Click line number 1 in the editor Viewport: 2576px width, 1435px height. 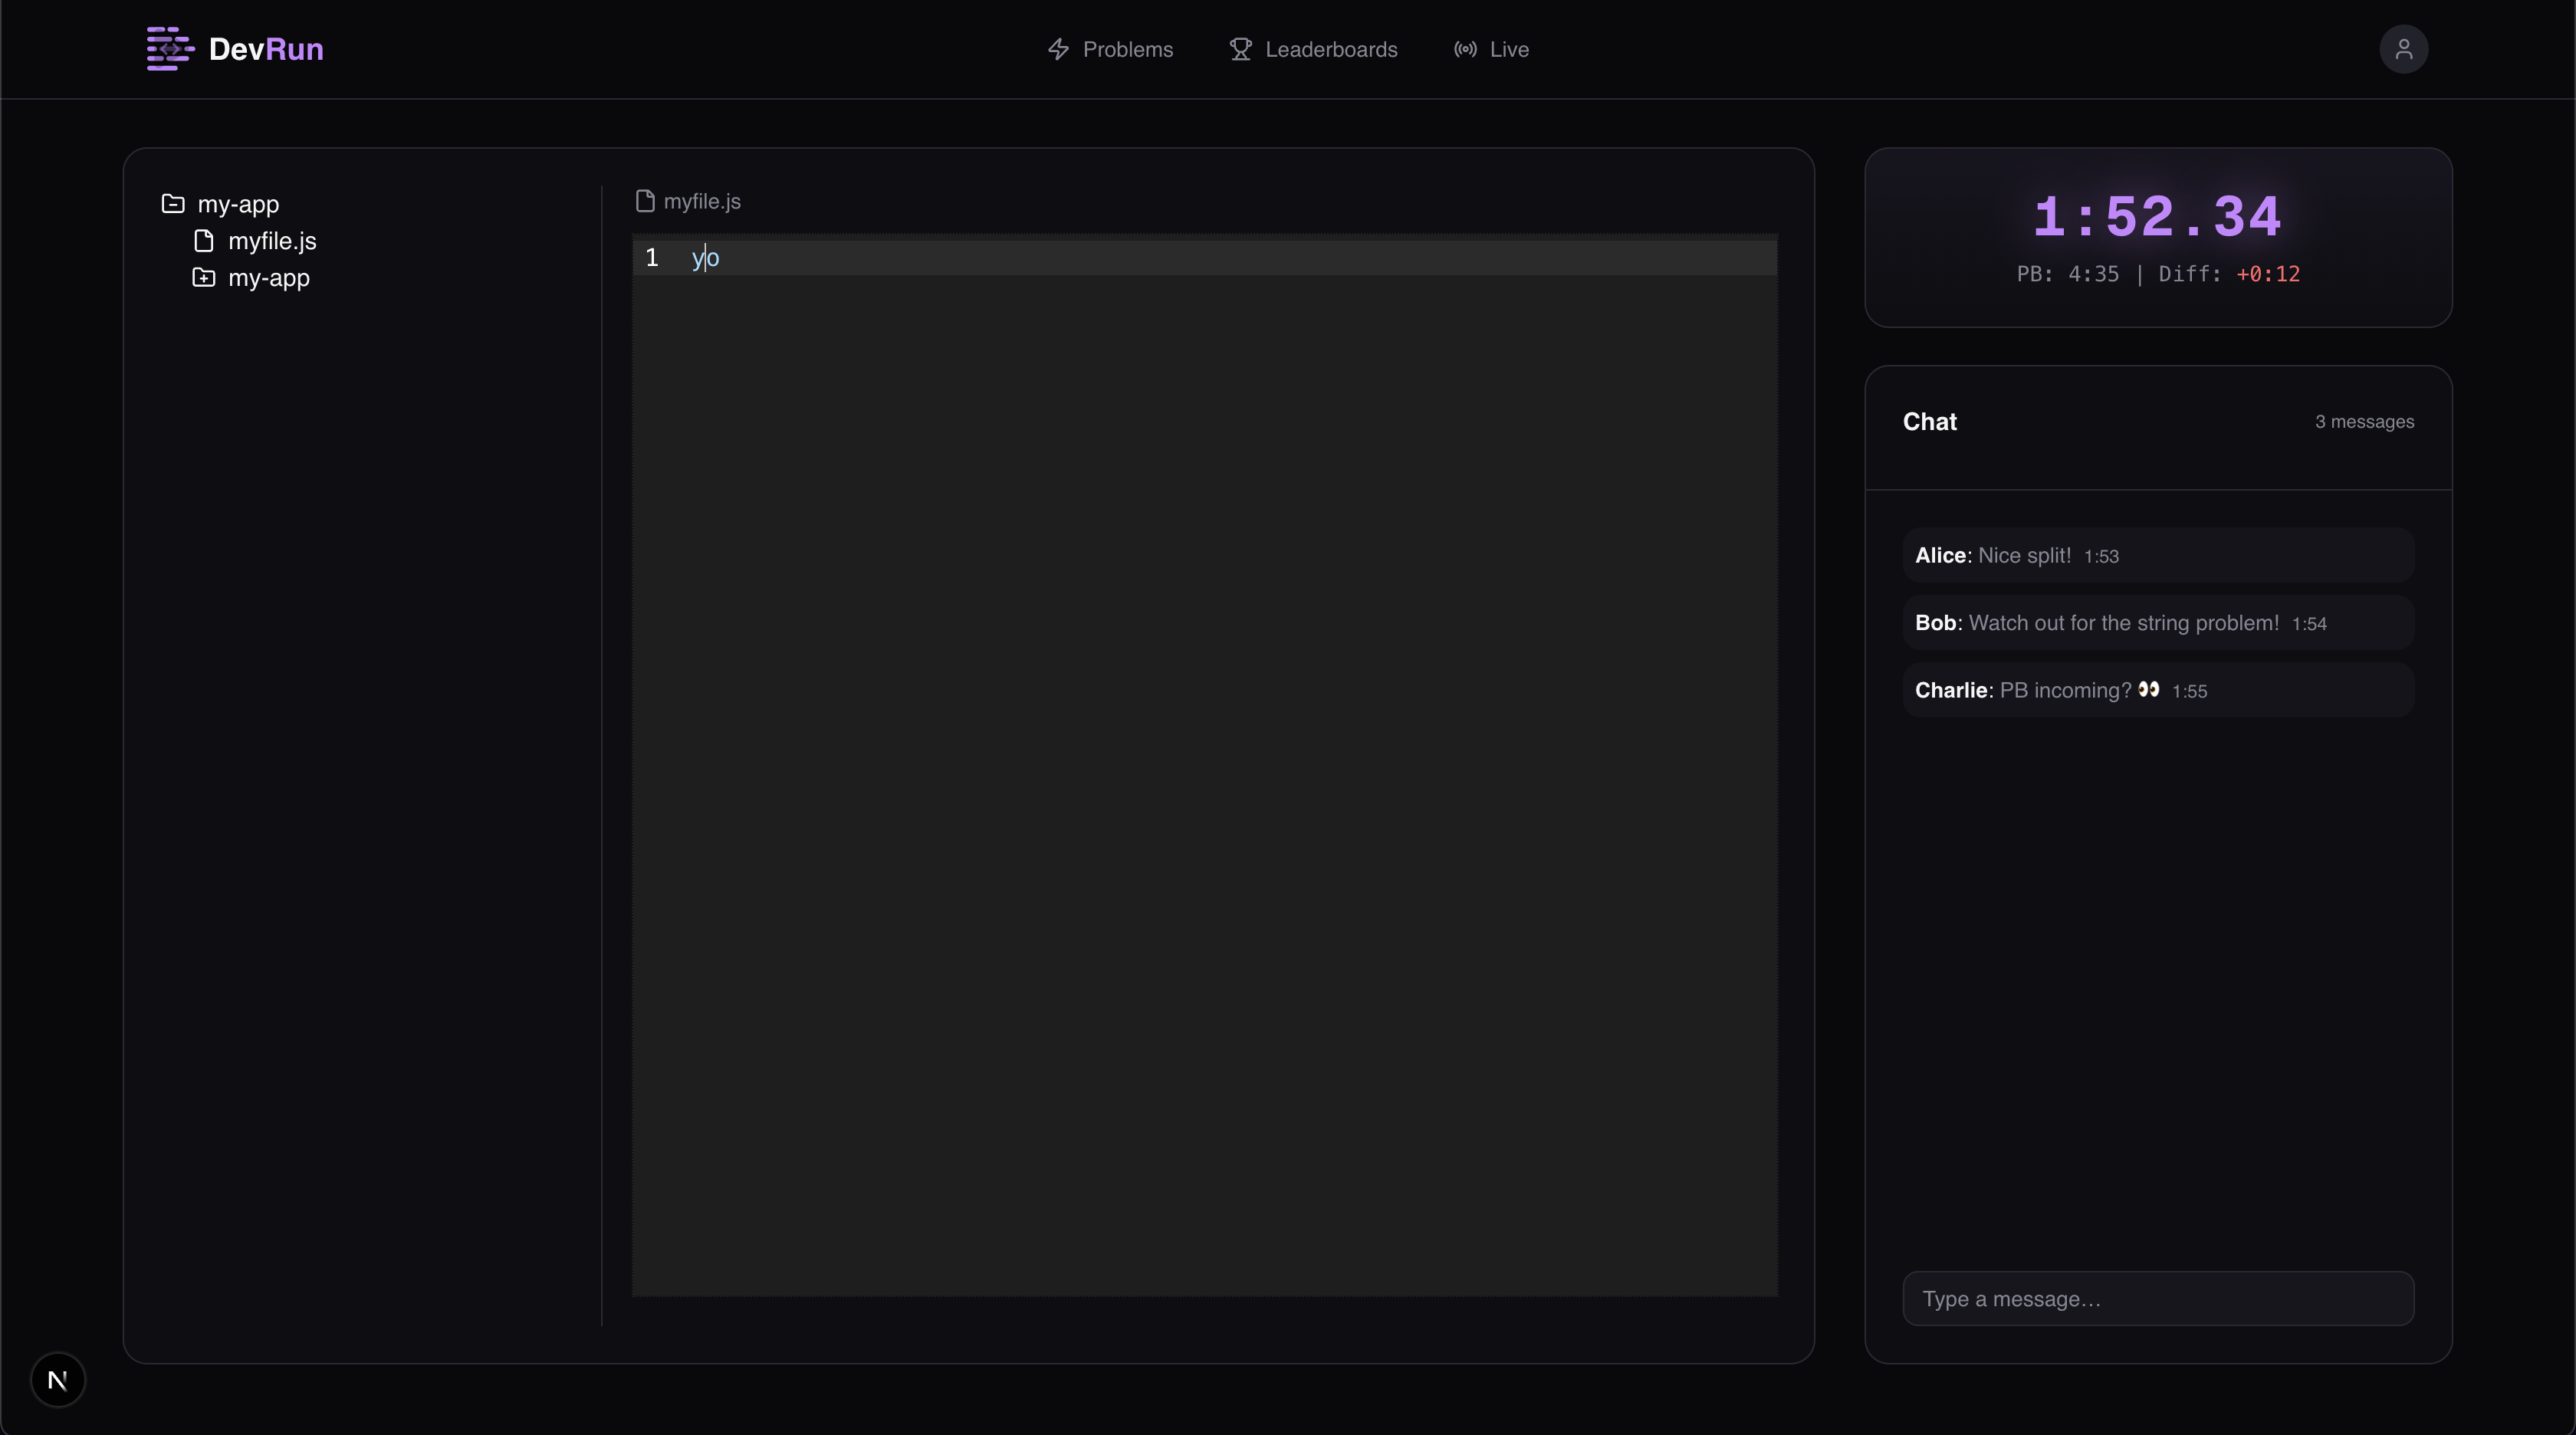coord(652,258)
